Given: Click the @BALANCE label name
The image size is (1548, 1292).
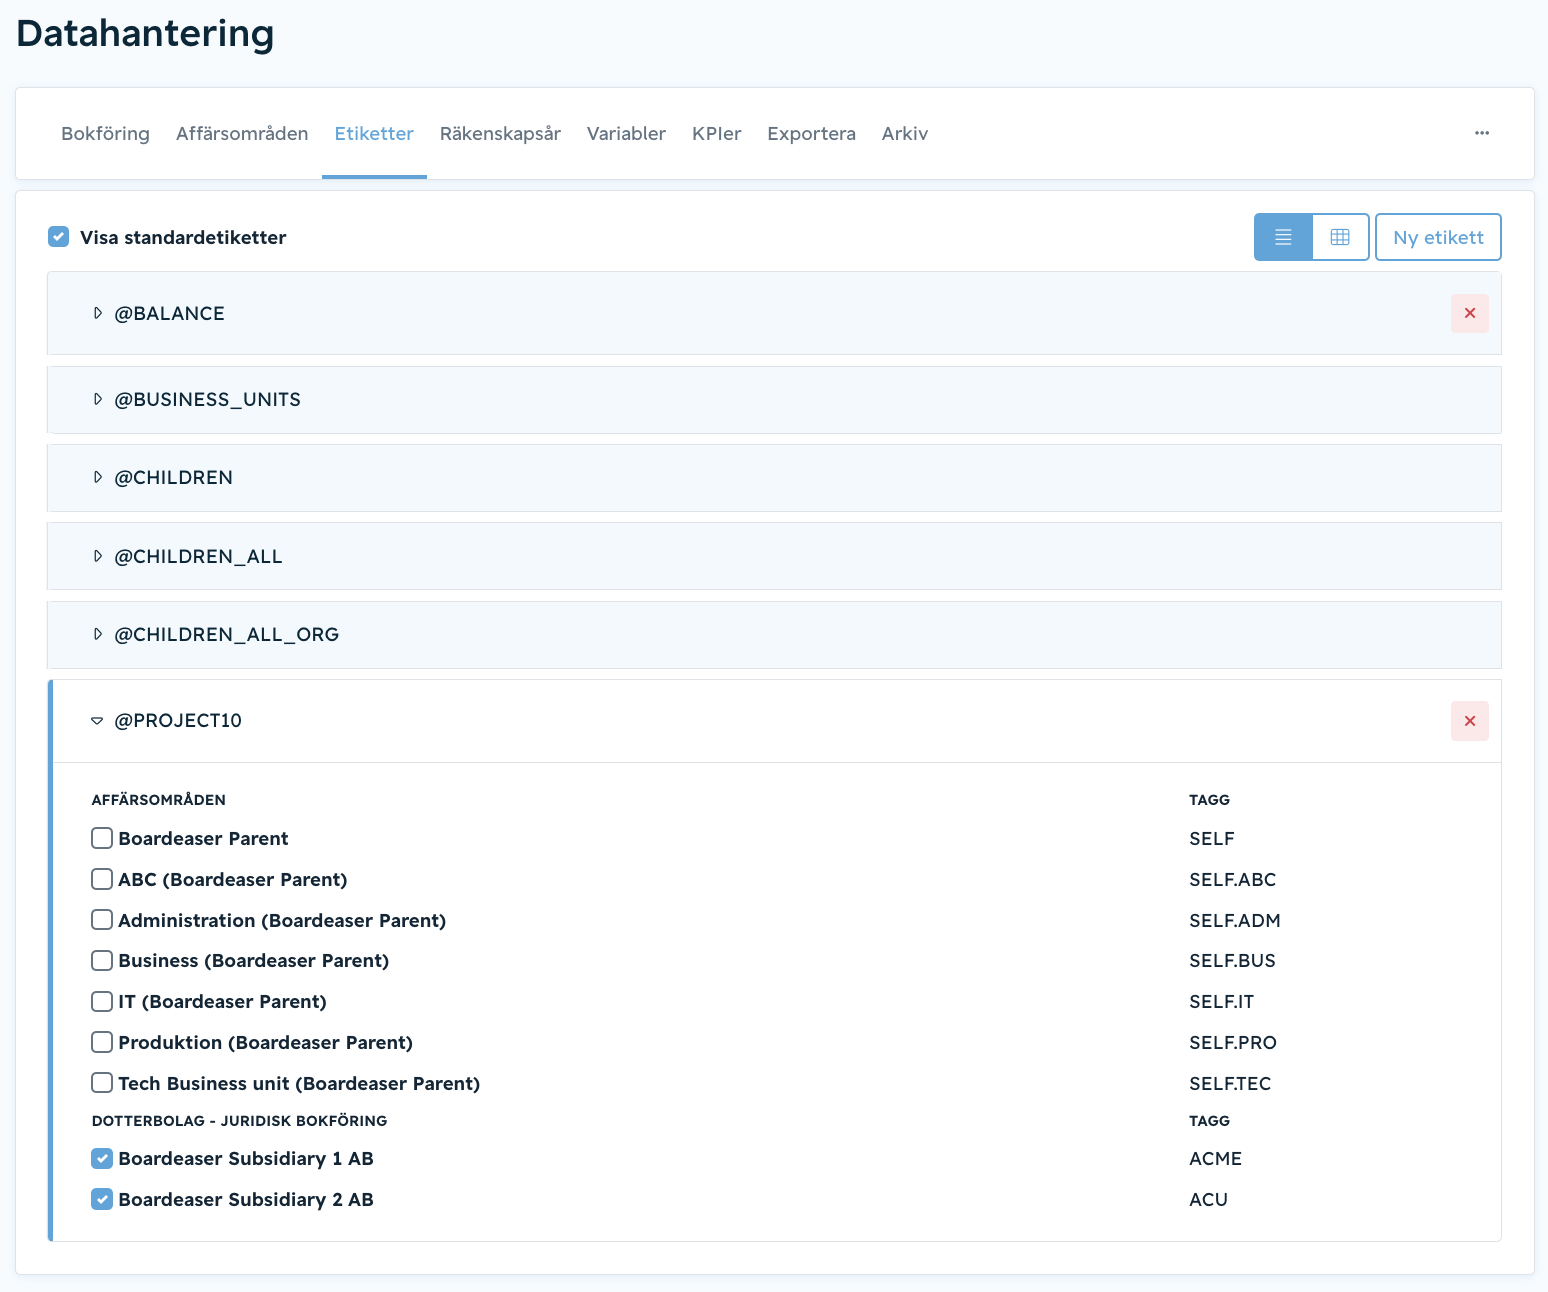Looking at the screenshot, I should [x=169, y=313].
